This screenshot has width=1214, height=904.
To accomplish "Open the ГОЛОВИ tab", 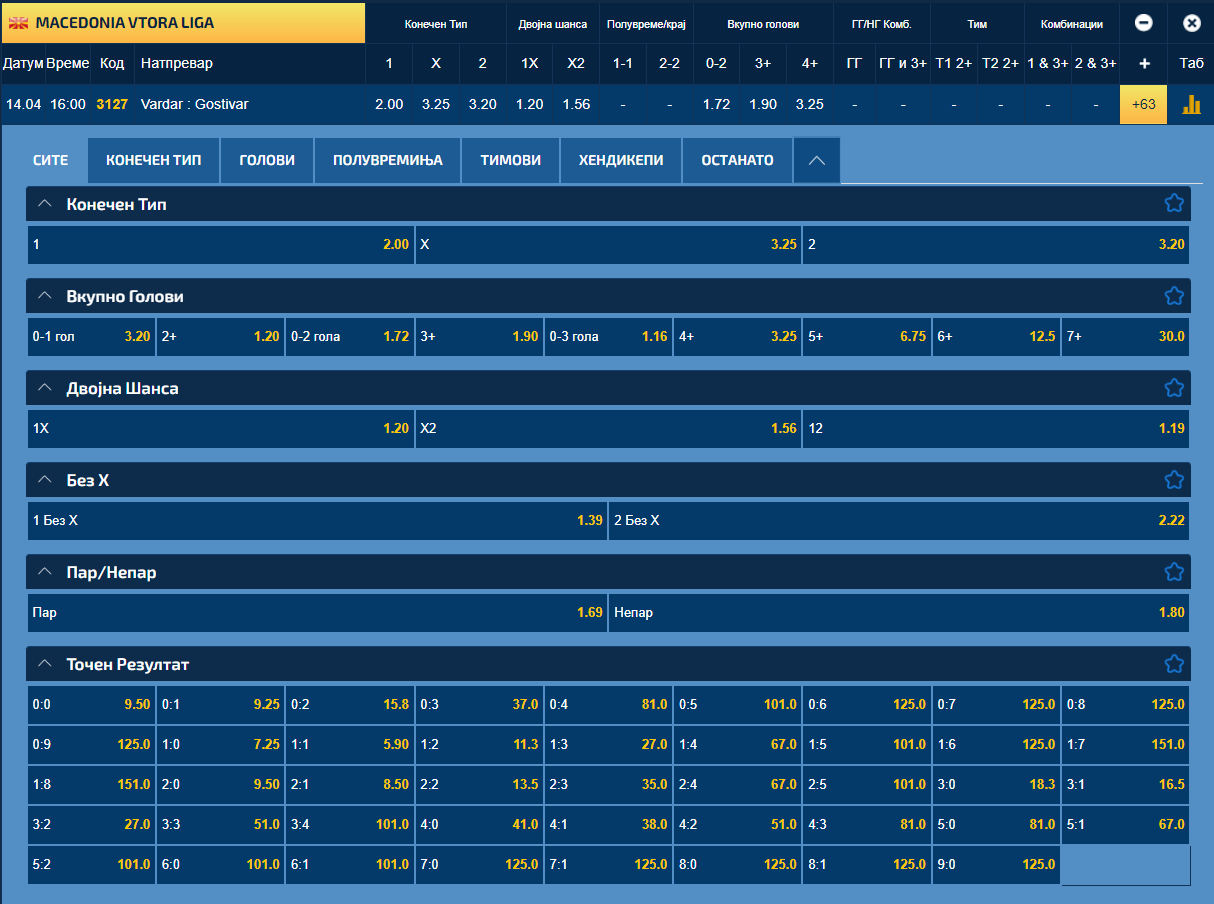I will [x=267, y=160].
